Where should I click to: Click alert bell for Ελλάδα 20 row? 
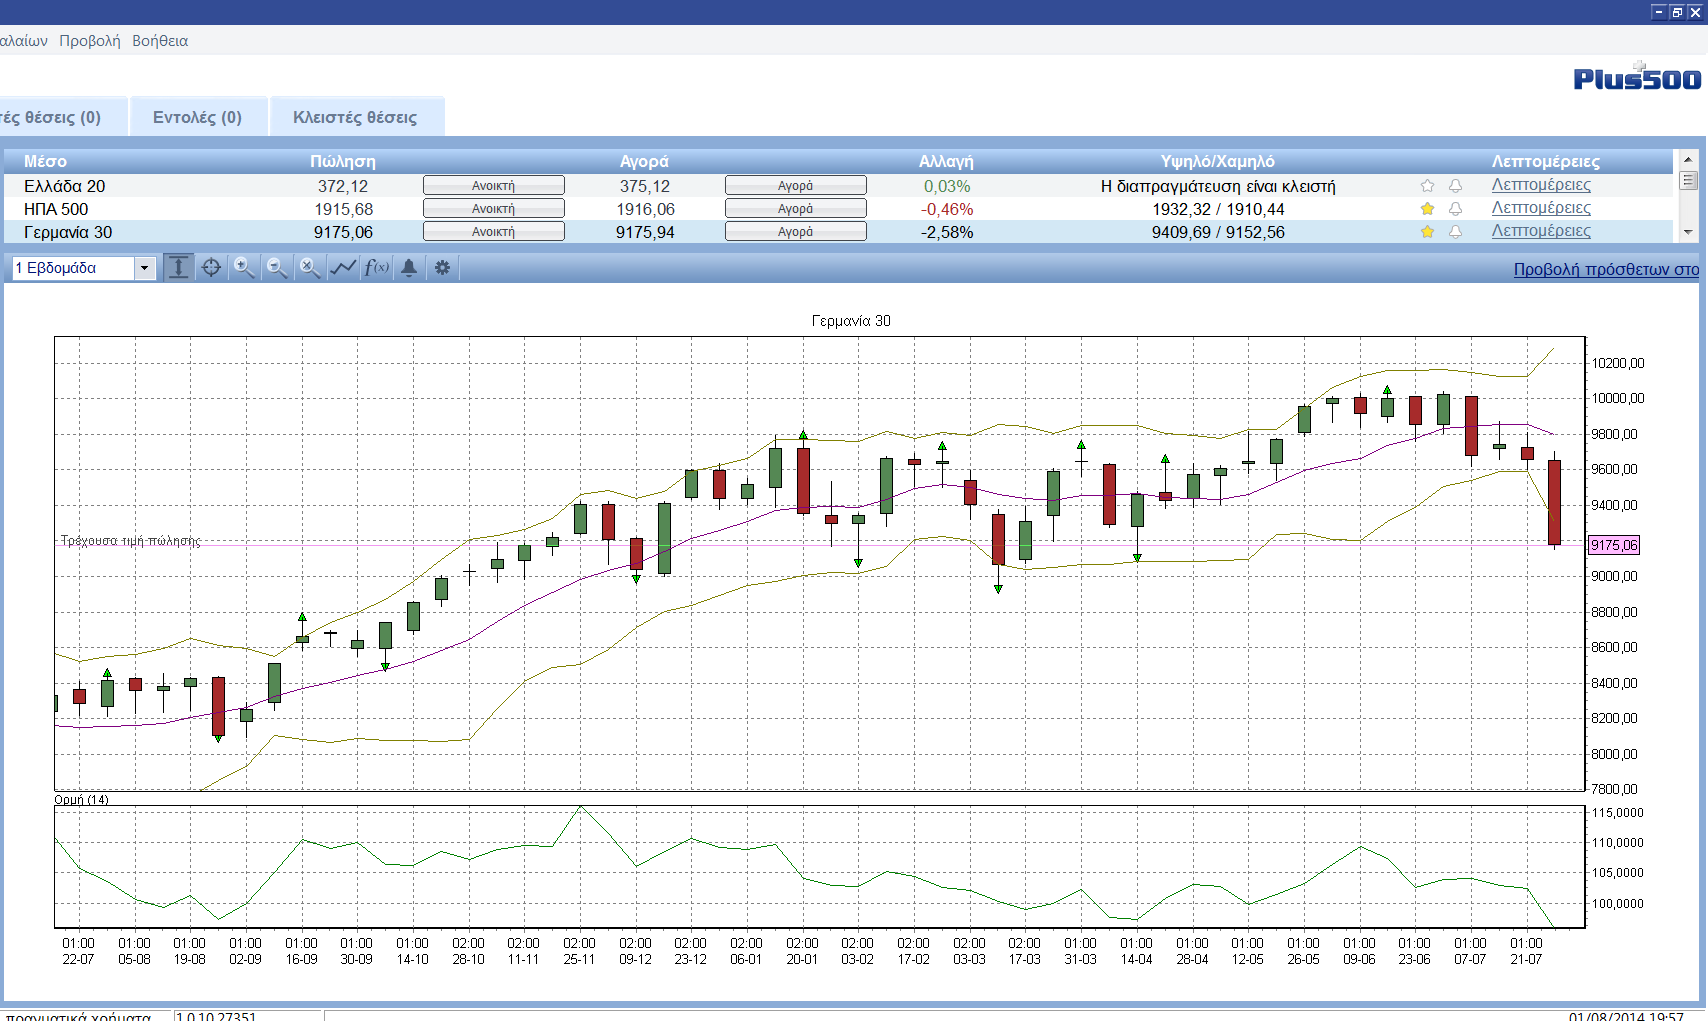1456,186
